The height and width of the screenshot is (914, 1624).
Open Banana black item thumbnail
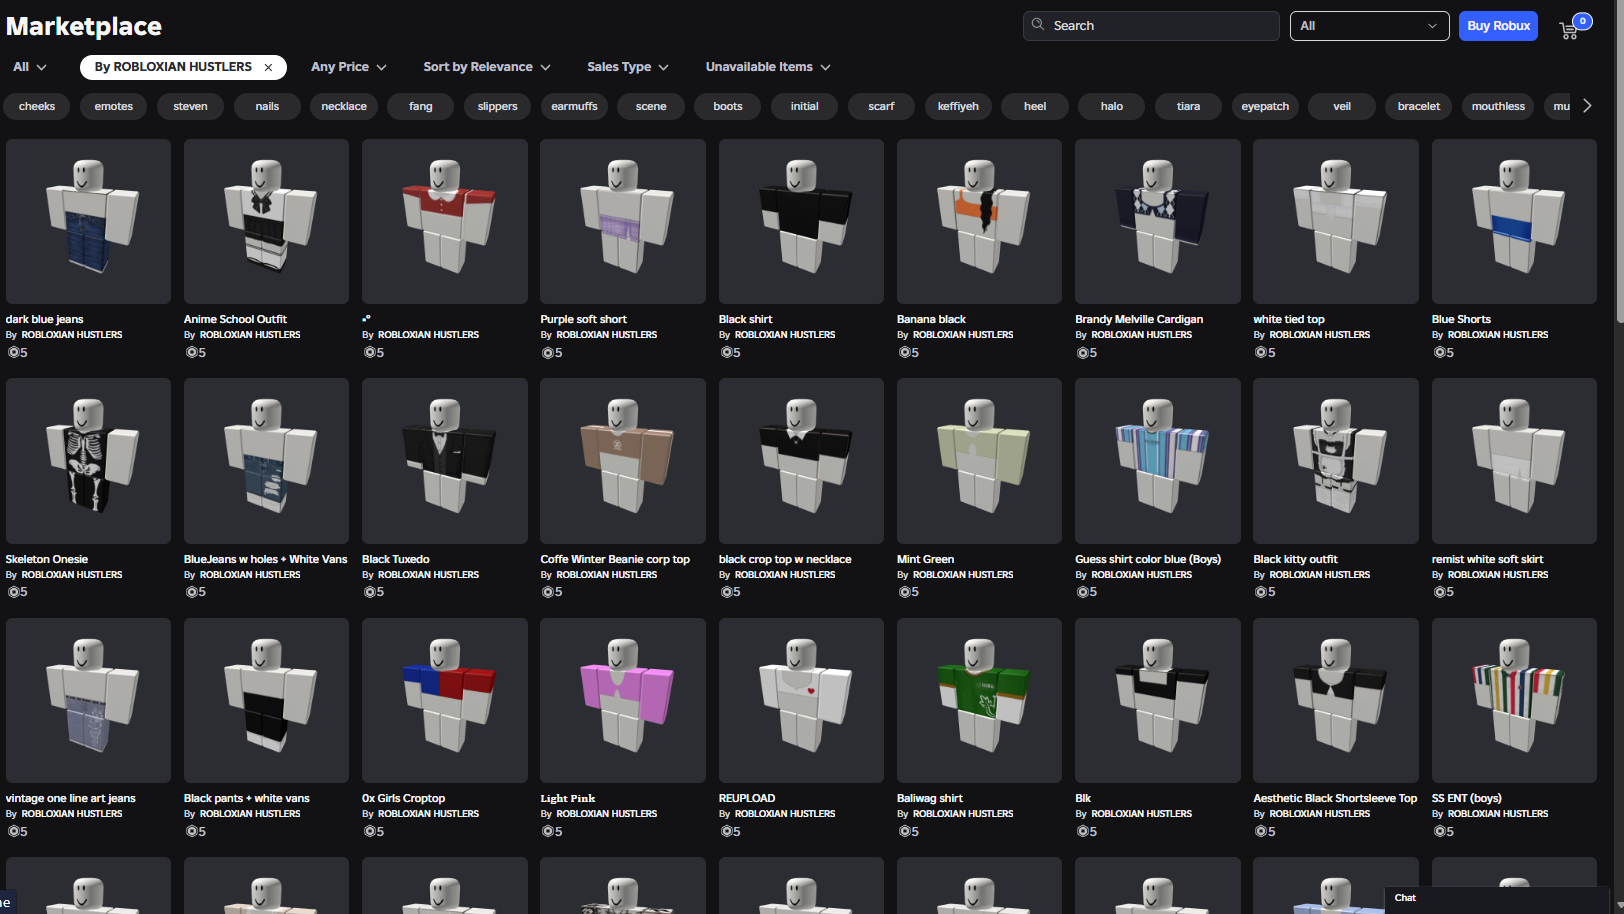click(x=979, y=221)
